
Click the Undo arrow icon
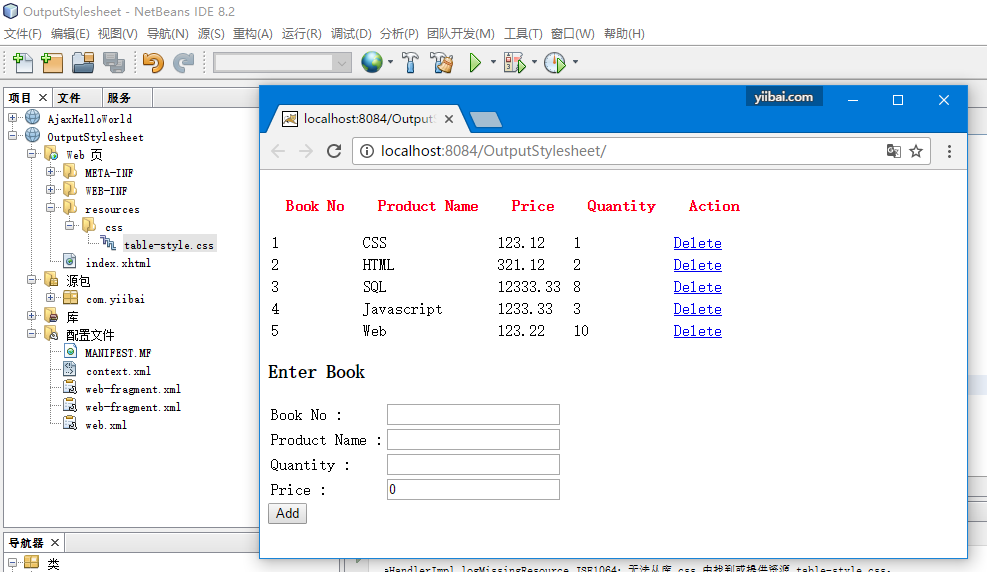[x=152, y=63]
